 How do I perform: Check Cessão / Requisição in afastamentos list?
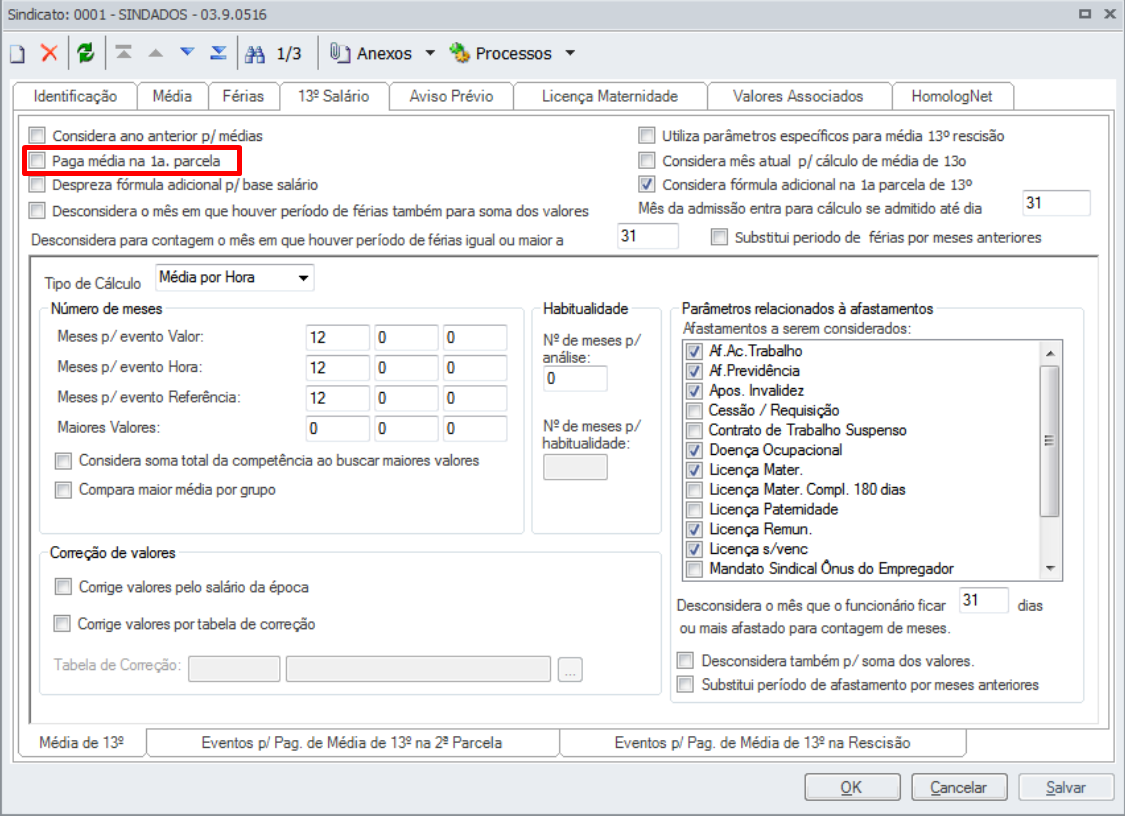click(x=695, y=411)
